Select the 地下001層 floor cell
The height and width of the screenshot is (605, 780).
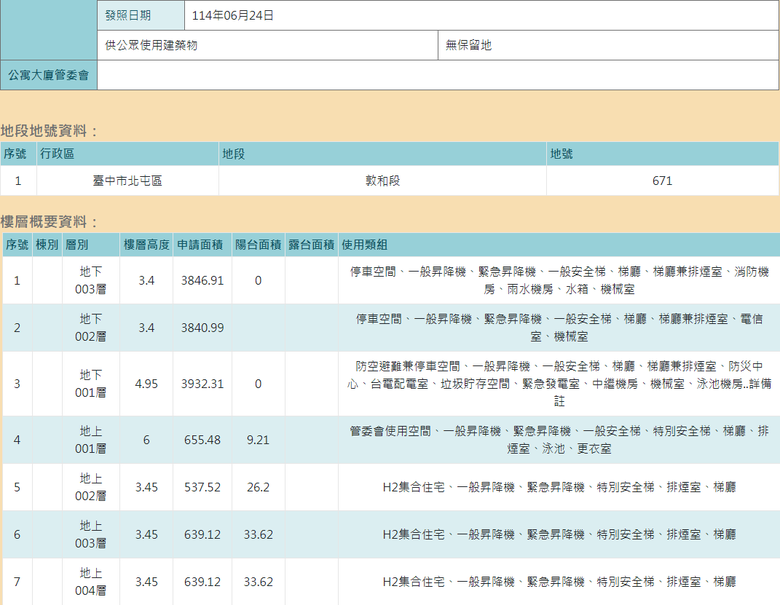coord(91,384)
